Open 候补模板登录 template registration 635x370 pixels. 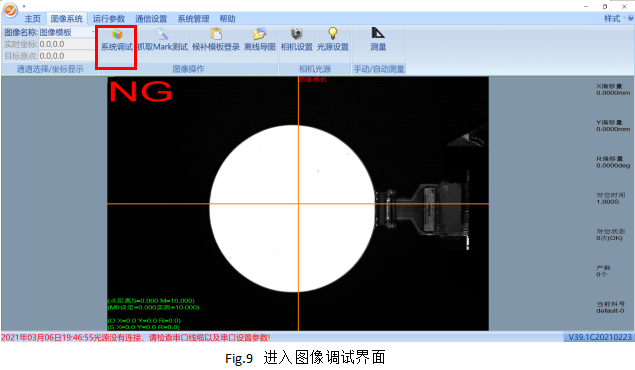(x=216, y=40)
